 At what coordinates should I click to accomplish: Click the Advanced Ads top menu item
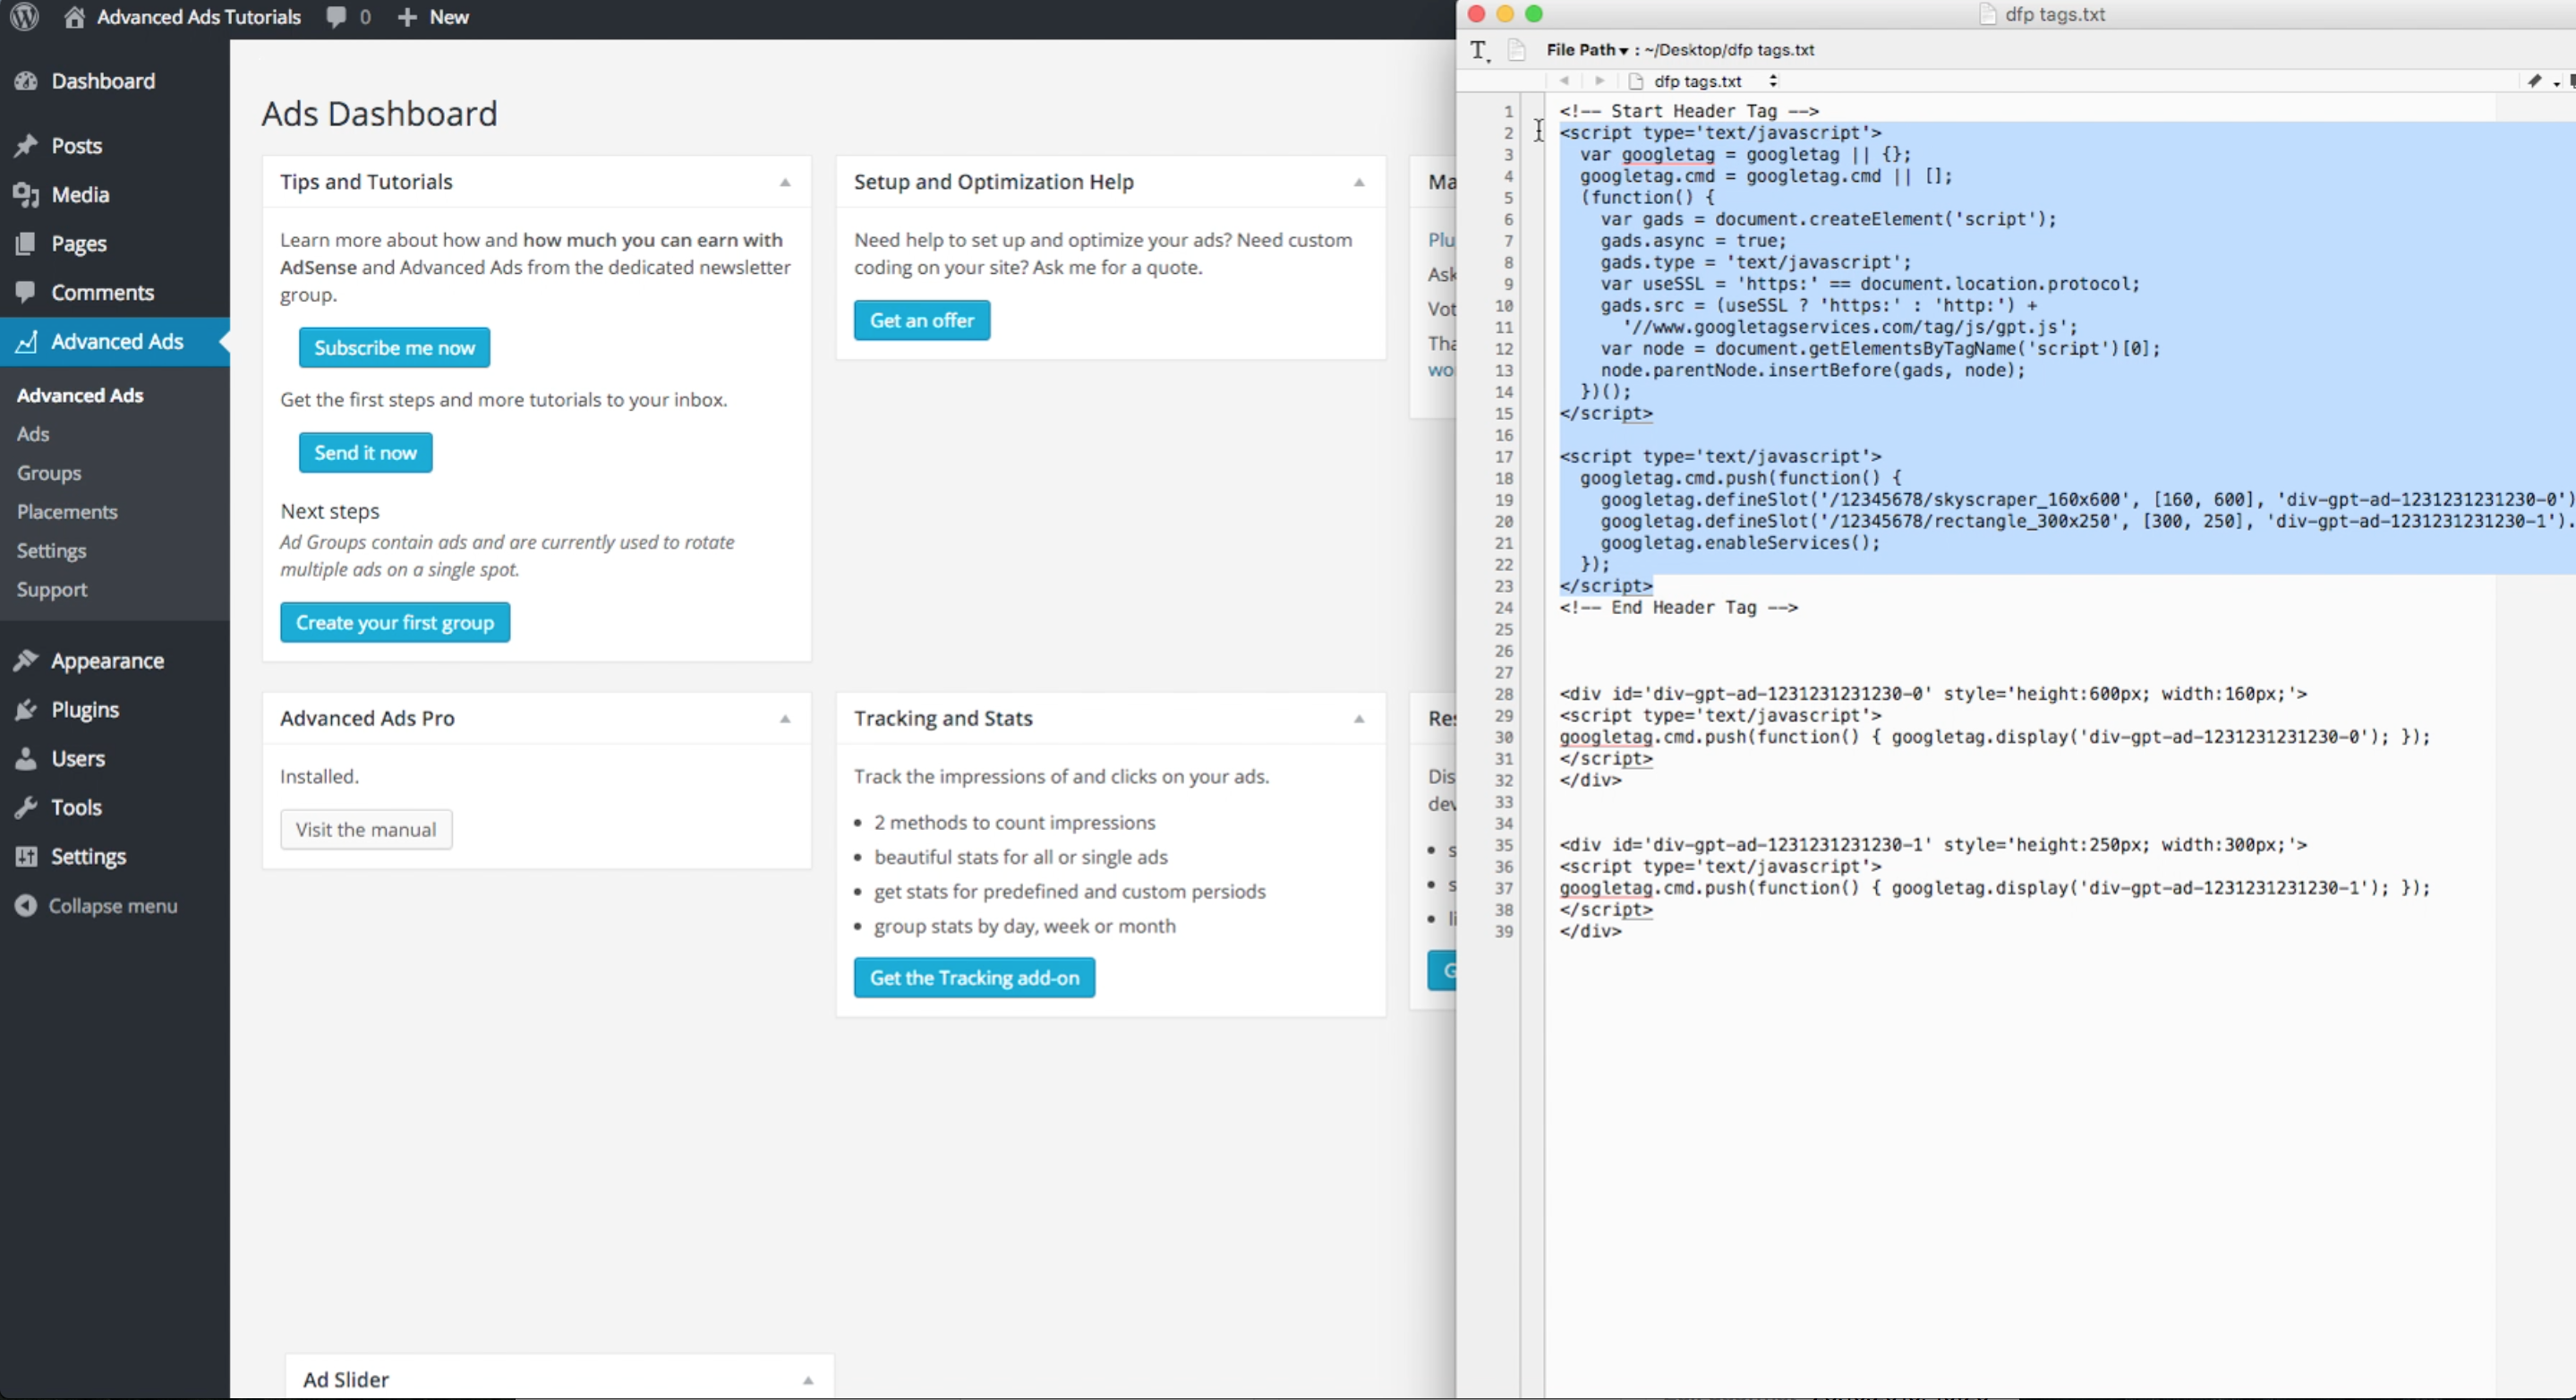114,341
